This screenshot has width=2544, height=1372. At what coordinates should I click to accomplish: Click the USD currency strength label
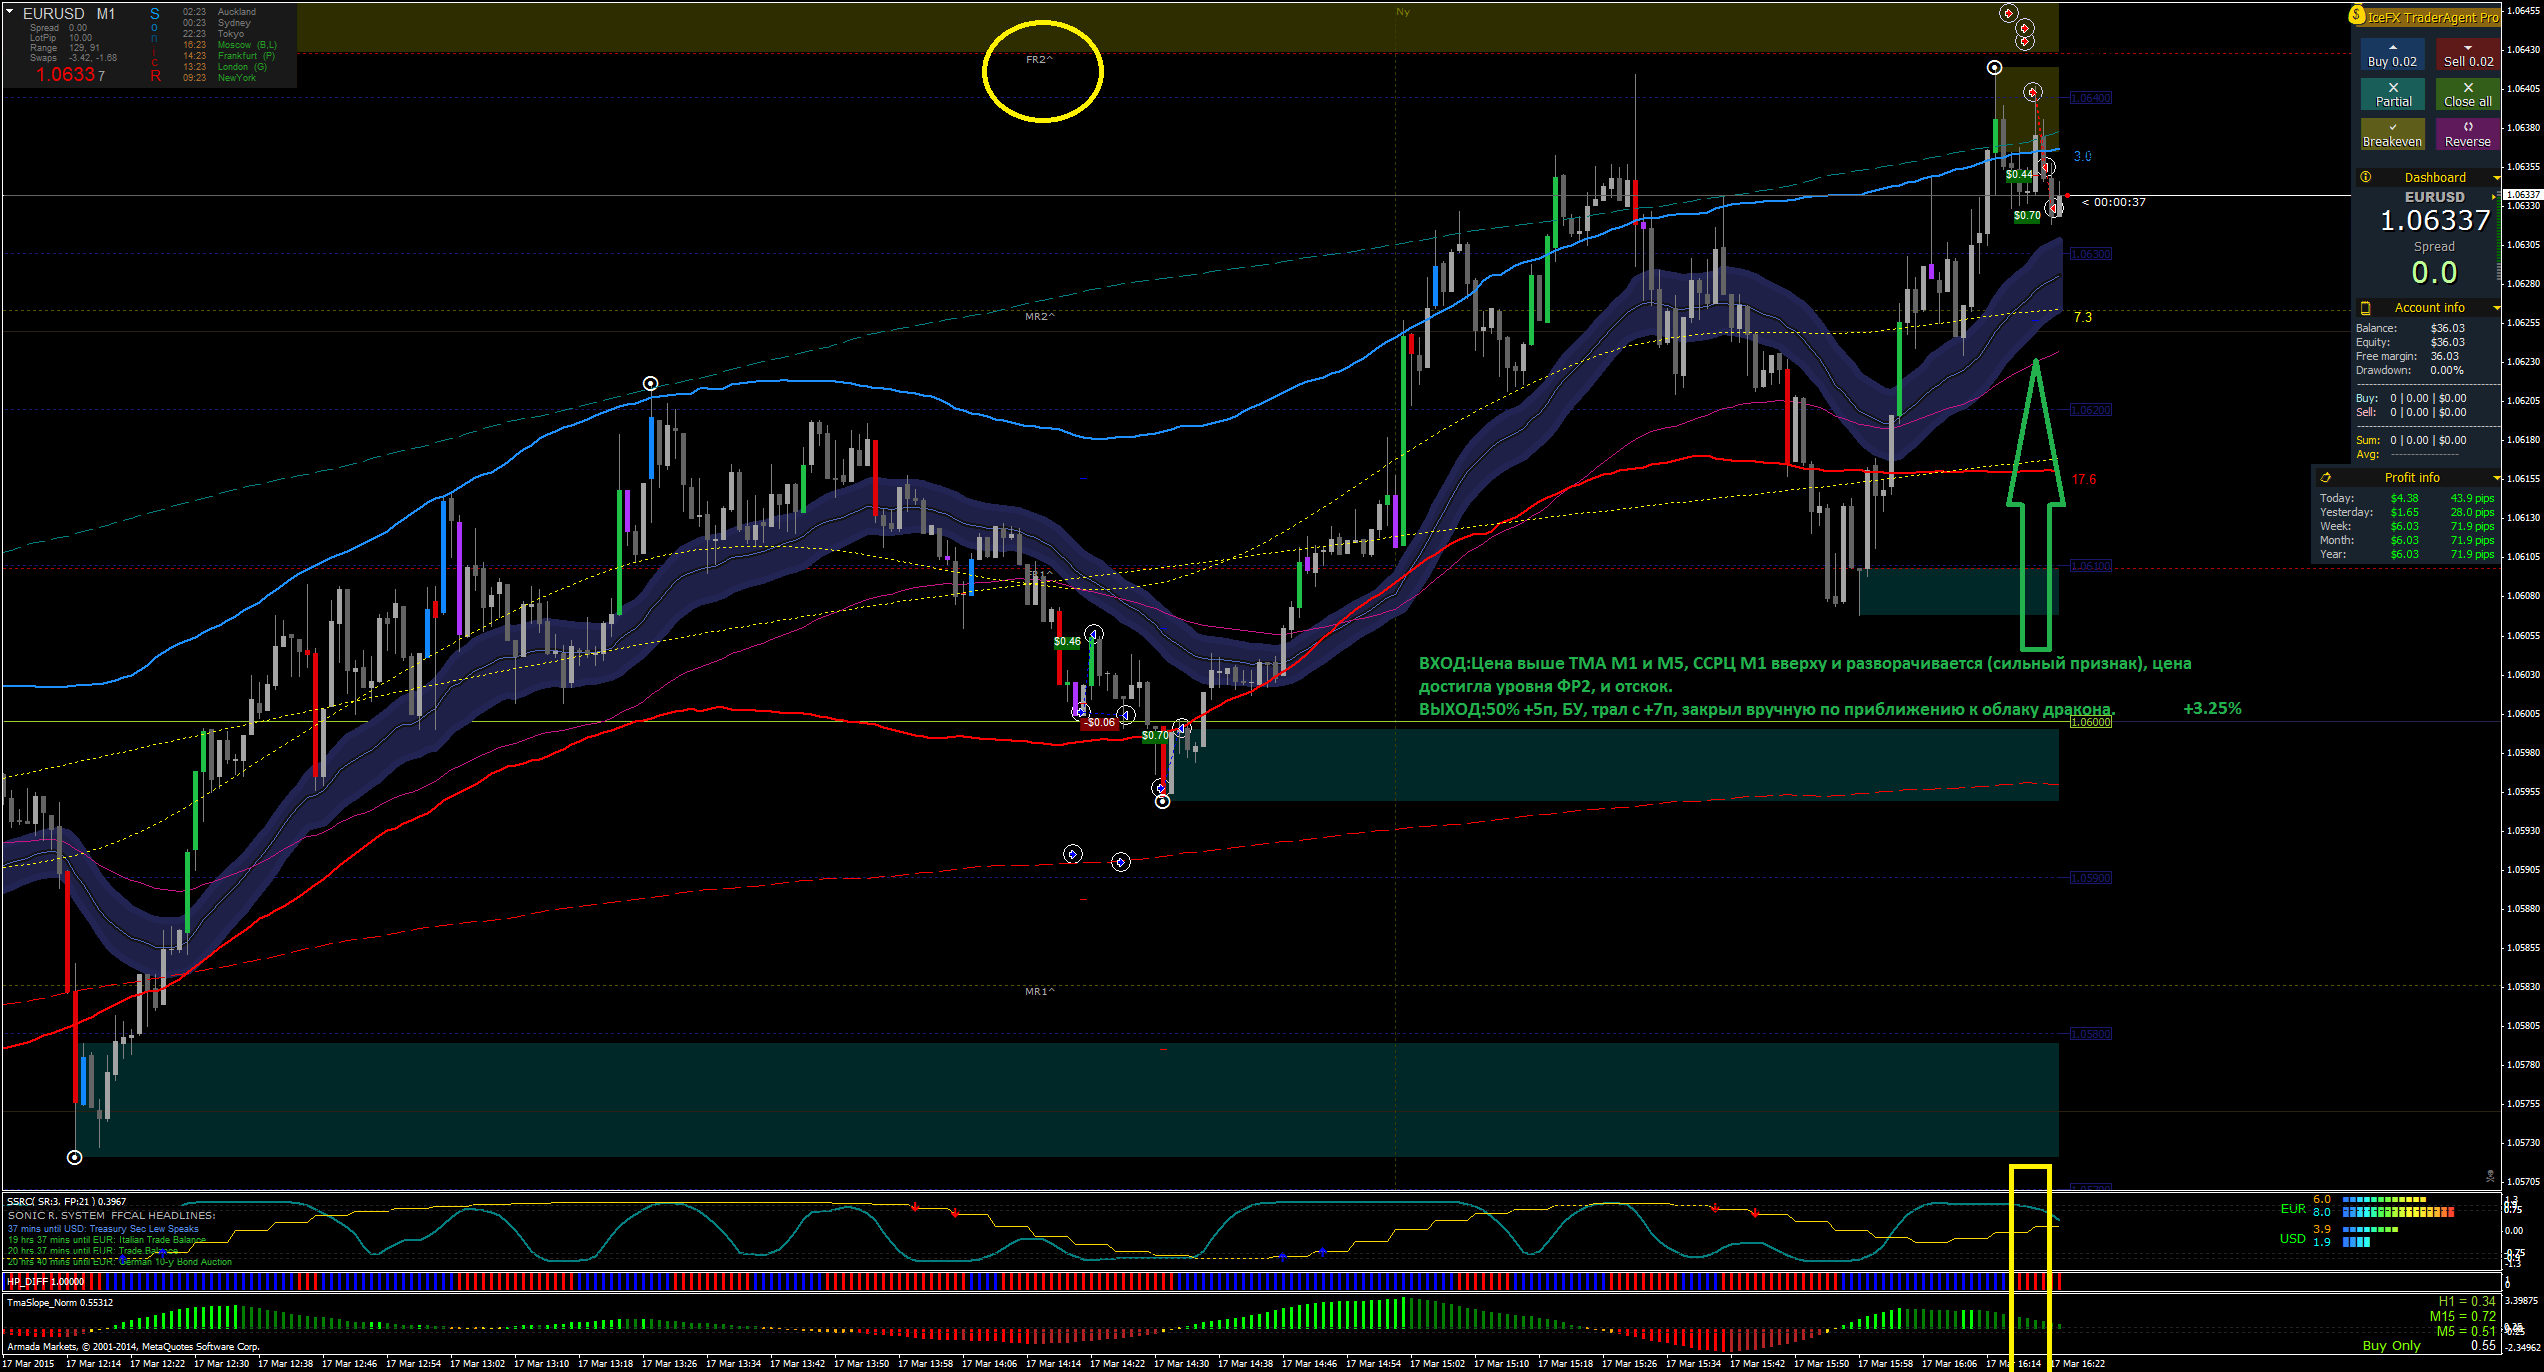pyautogui.click(x=2293, y=1239)
